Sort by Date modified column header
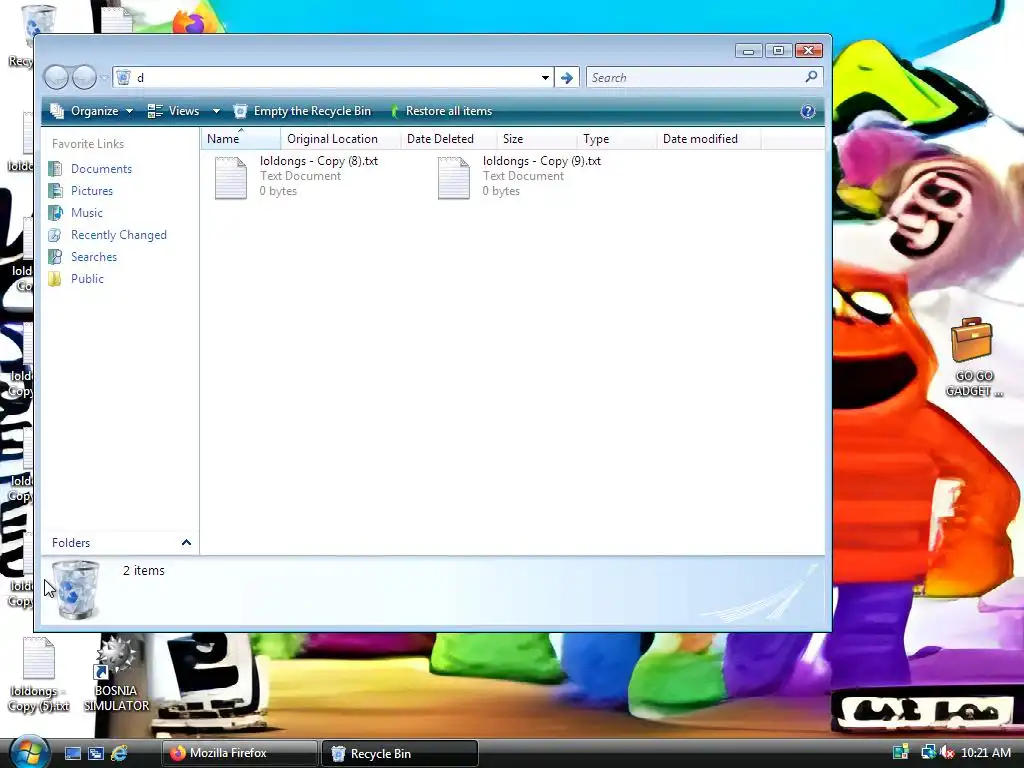Screen dimensions: 1024x768 coord(709,138)
